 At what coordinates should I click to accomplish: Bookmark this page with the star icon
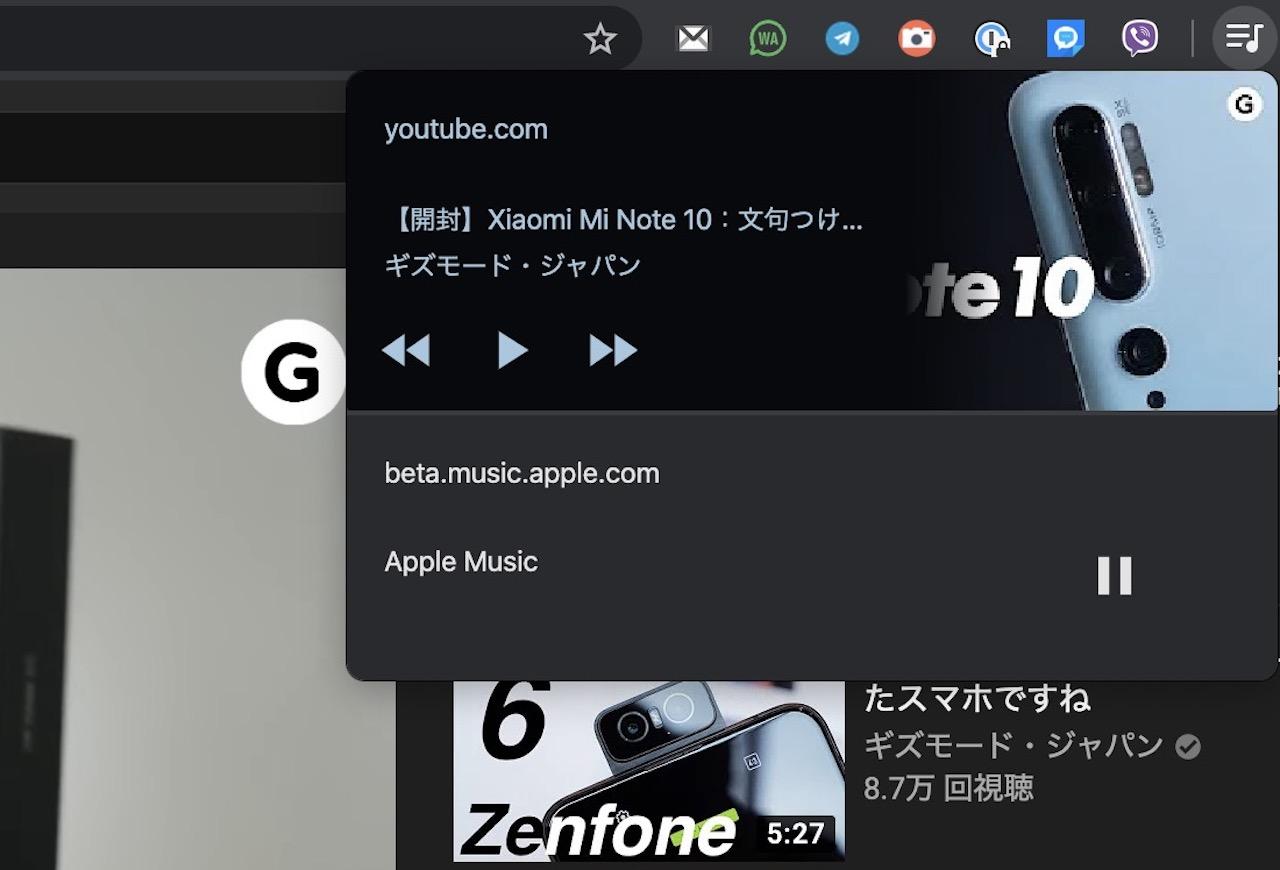point(600,39)
